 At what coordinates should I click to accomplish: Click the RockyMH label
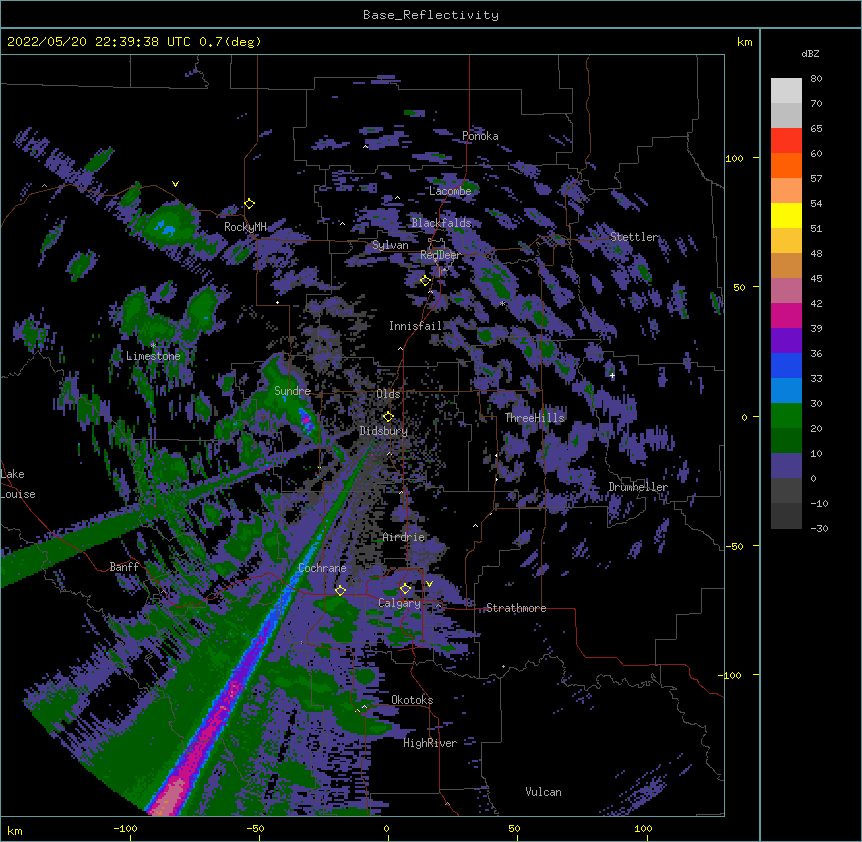pyautogui.click(x=245, y=227)
